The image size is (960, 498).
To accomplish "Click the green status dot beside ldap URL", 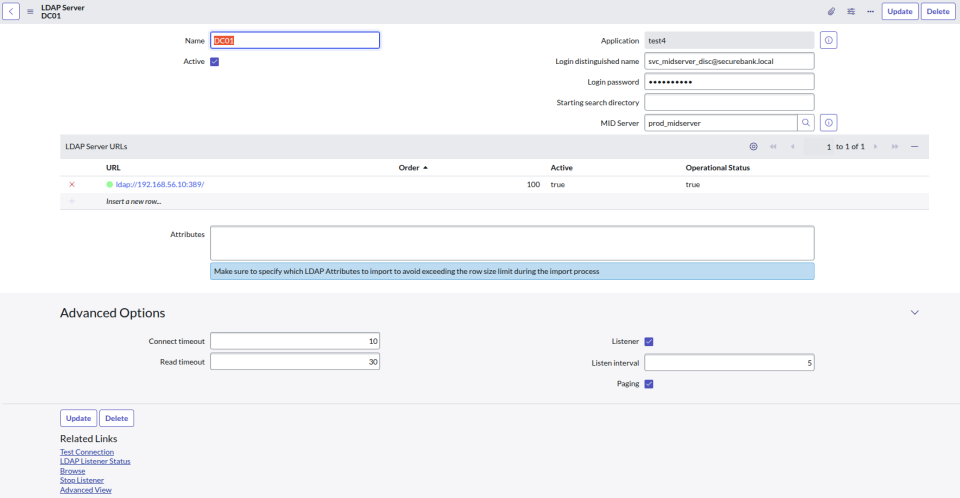I will [x=110, y=184].
